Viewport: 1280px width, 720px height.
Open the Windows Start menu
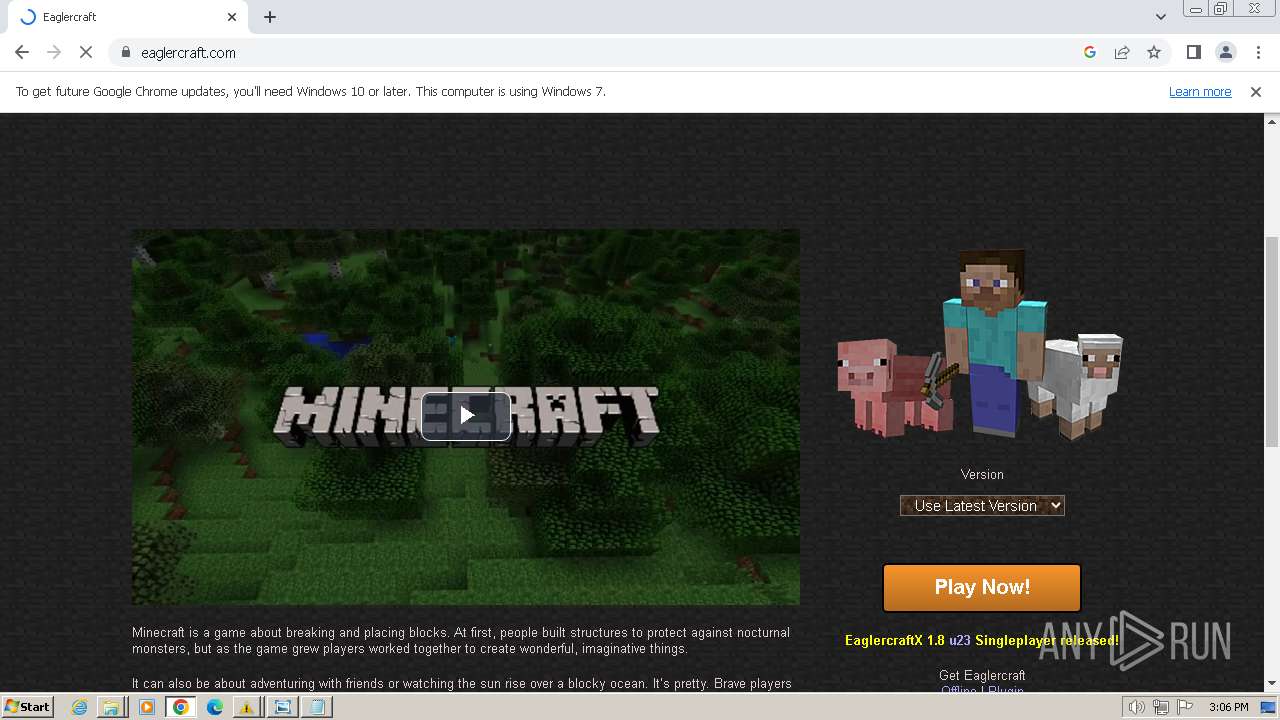[27, 706]
